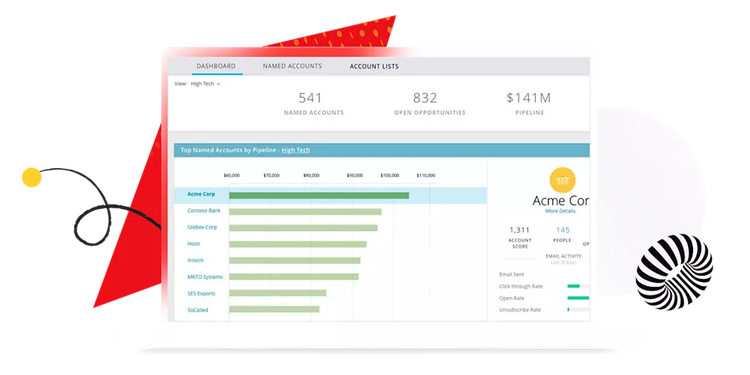Image resolution: width=750 pixels, height=375 pixels.
Task: Switch to the Named Accounts tab
Action: (x=292, y=66)
